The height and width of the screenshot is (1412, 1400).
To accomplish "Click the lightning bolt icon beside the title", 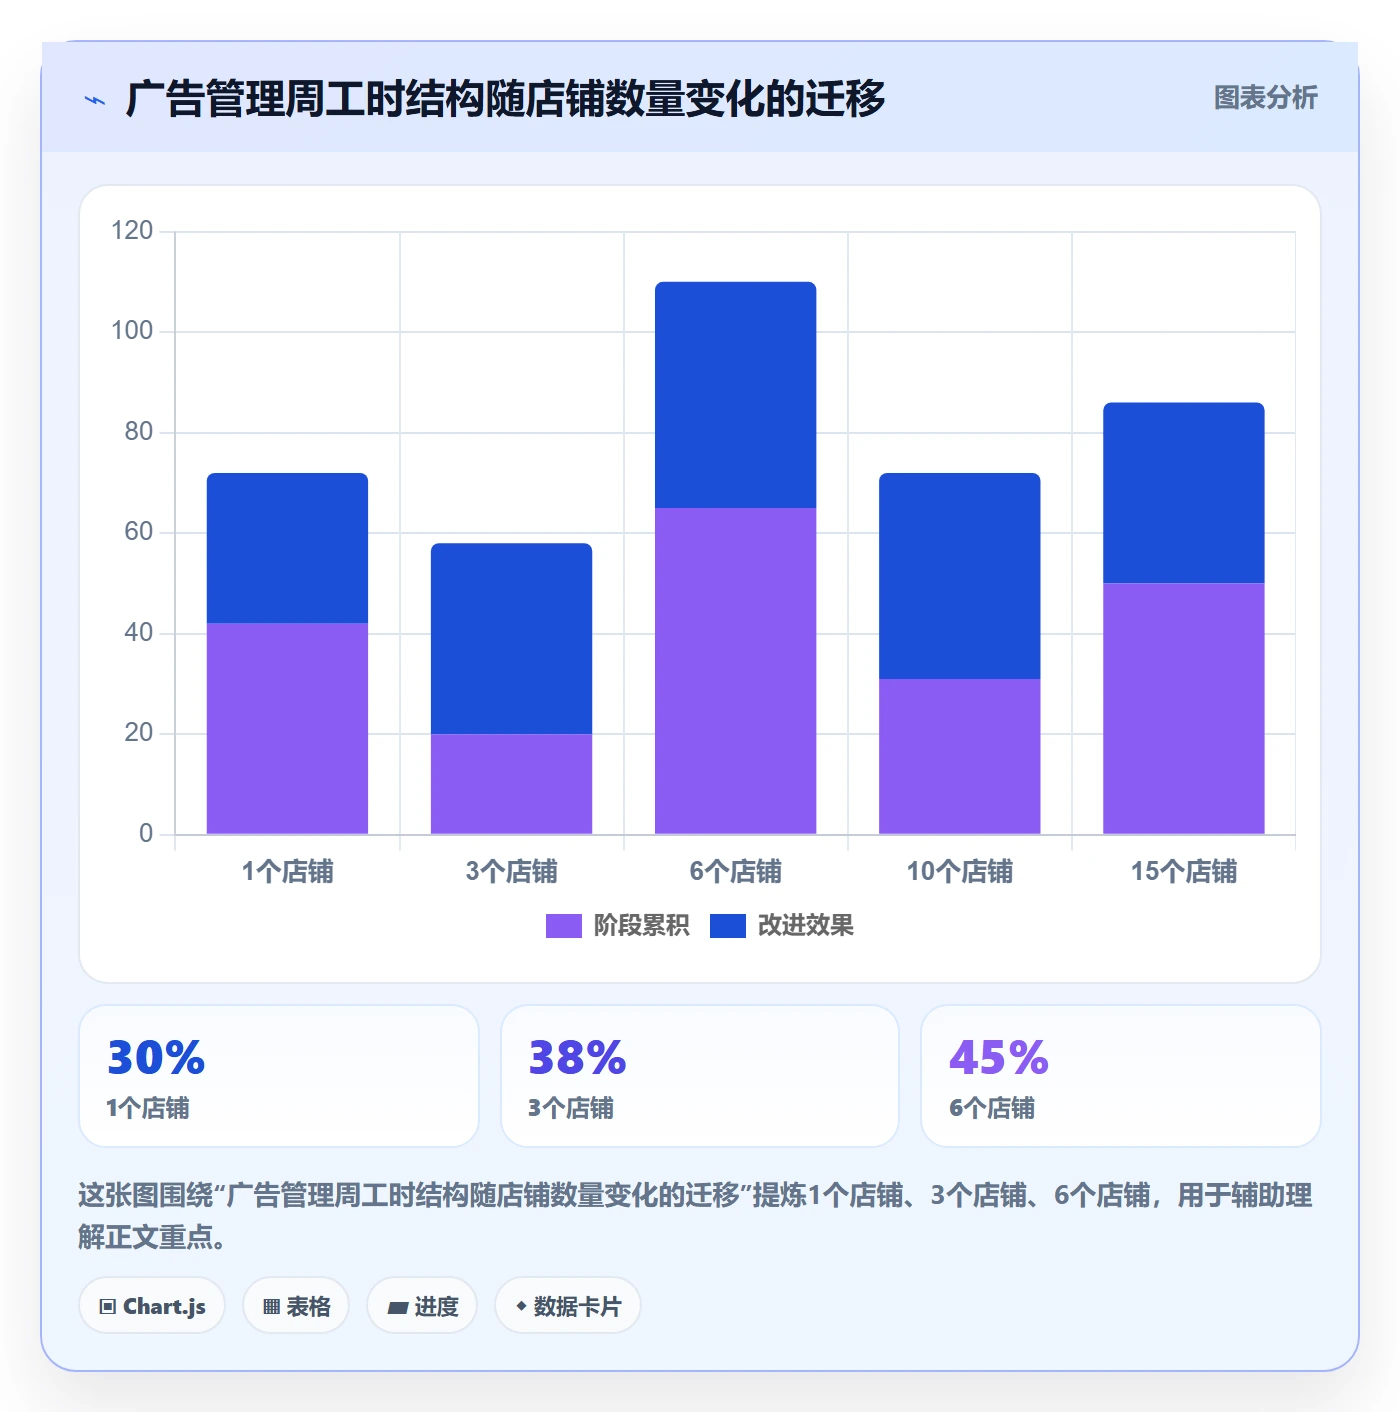I will pyautogui.click(x=95, y=100).
